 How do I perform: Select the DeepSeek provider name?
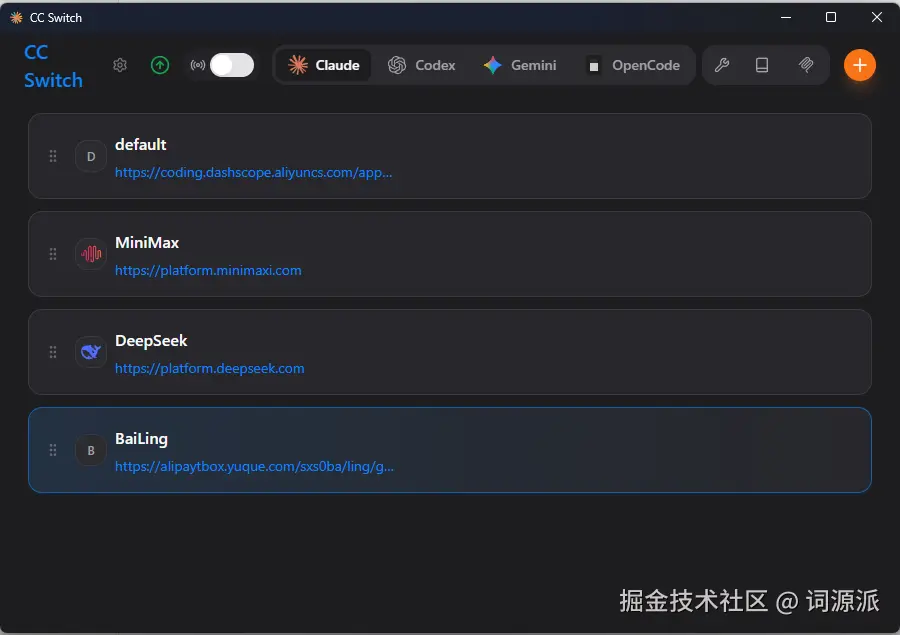[151, 341]
